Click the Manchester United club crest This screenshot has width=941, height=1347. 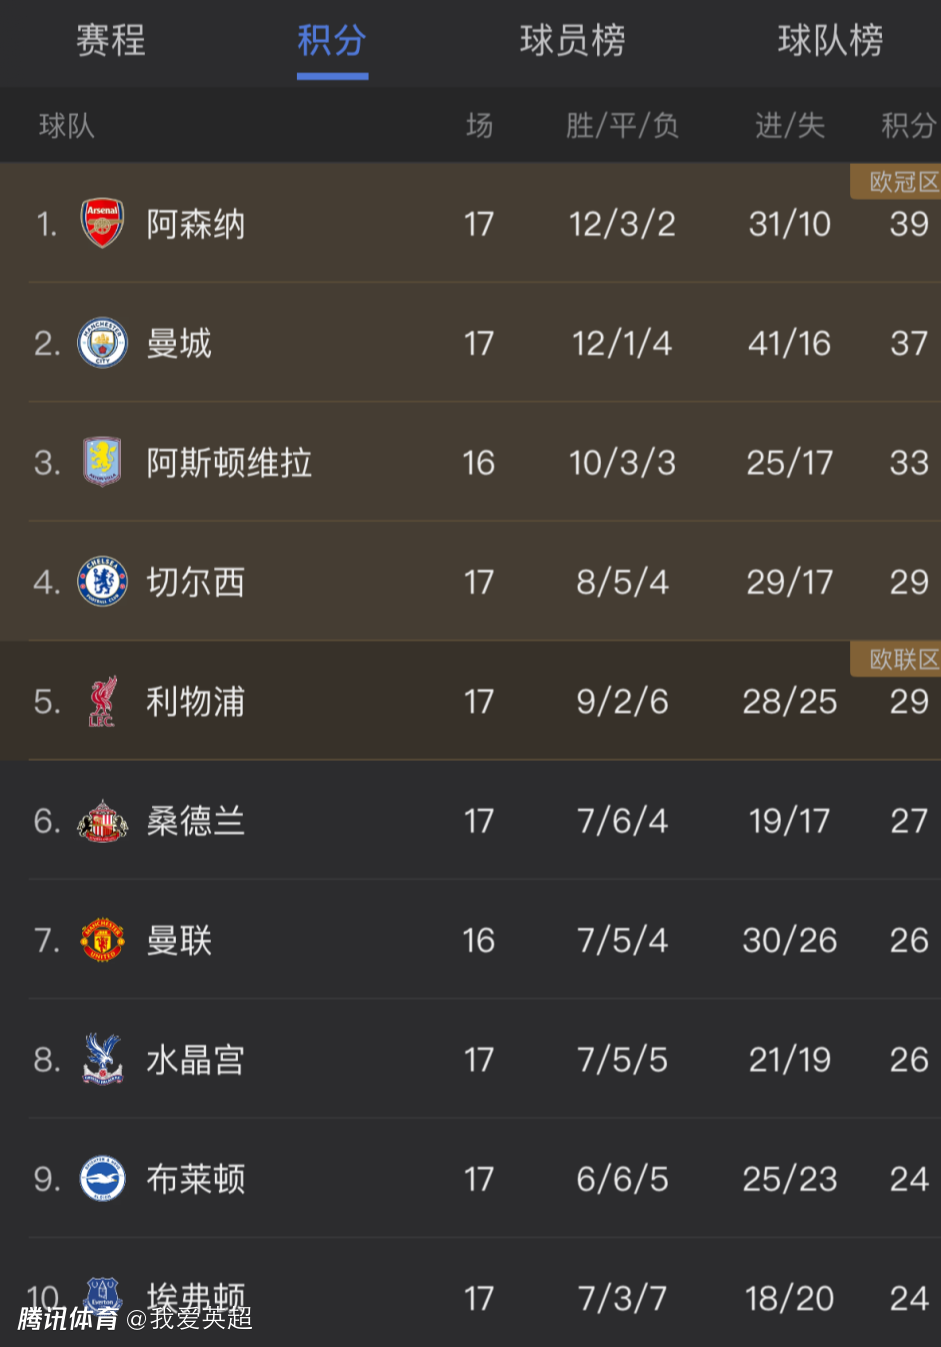tap(102, 940)
